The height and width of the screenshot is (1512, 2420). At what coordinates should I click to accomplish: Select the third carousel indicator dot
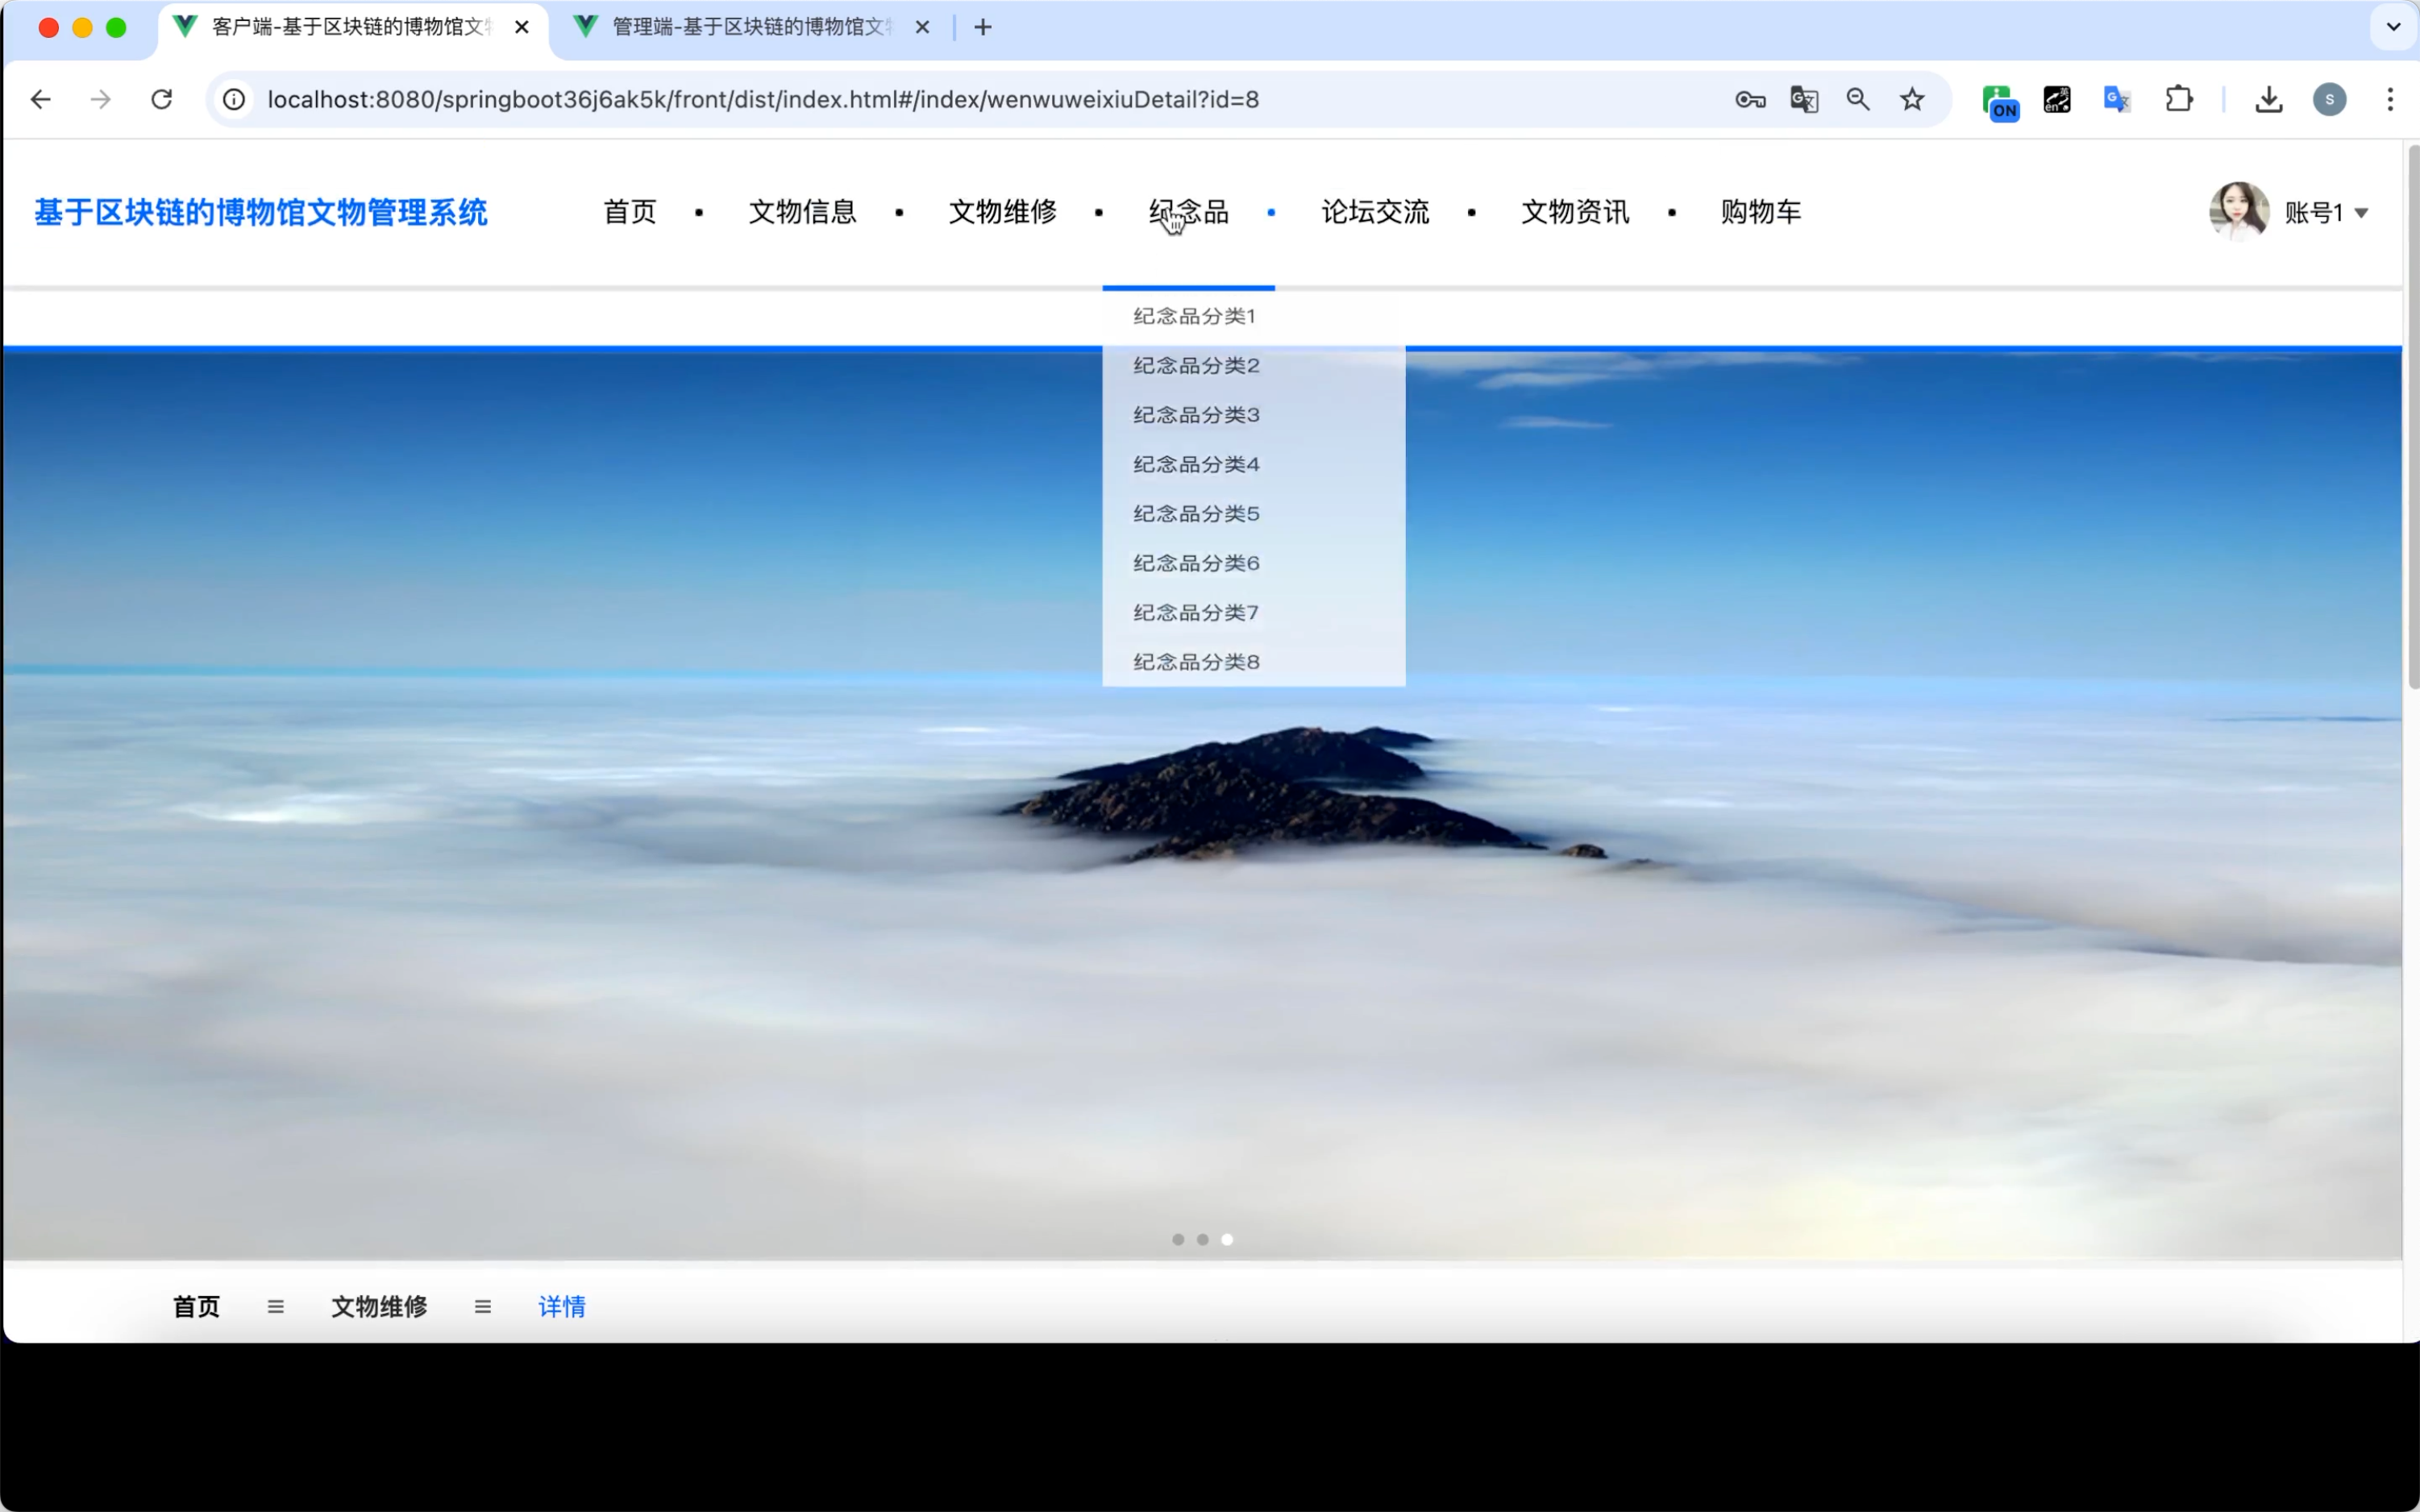1227,1239
